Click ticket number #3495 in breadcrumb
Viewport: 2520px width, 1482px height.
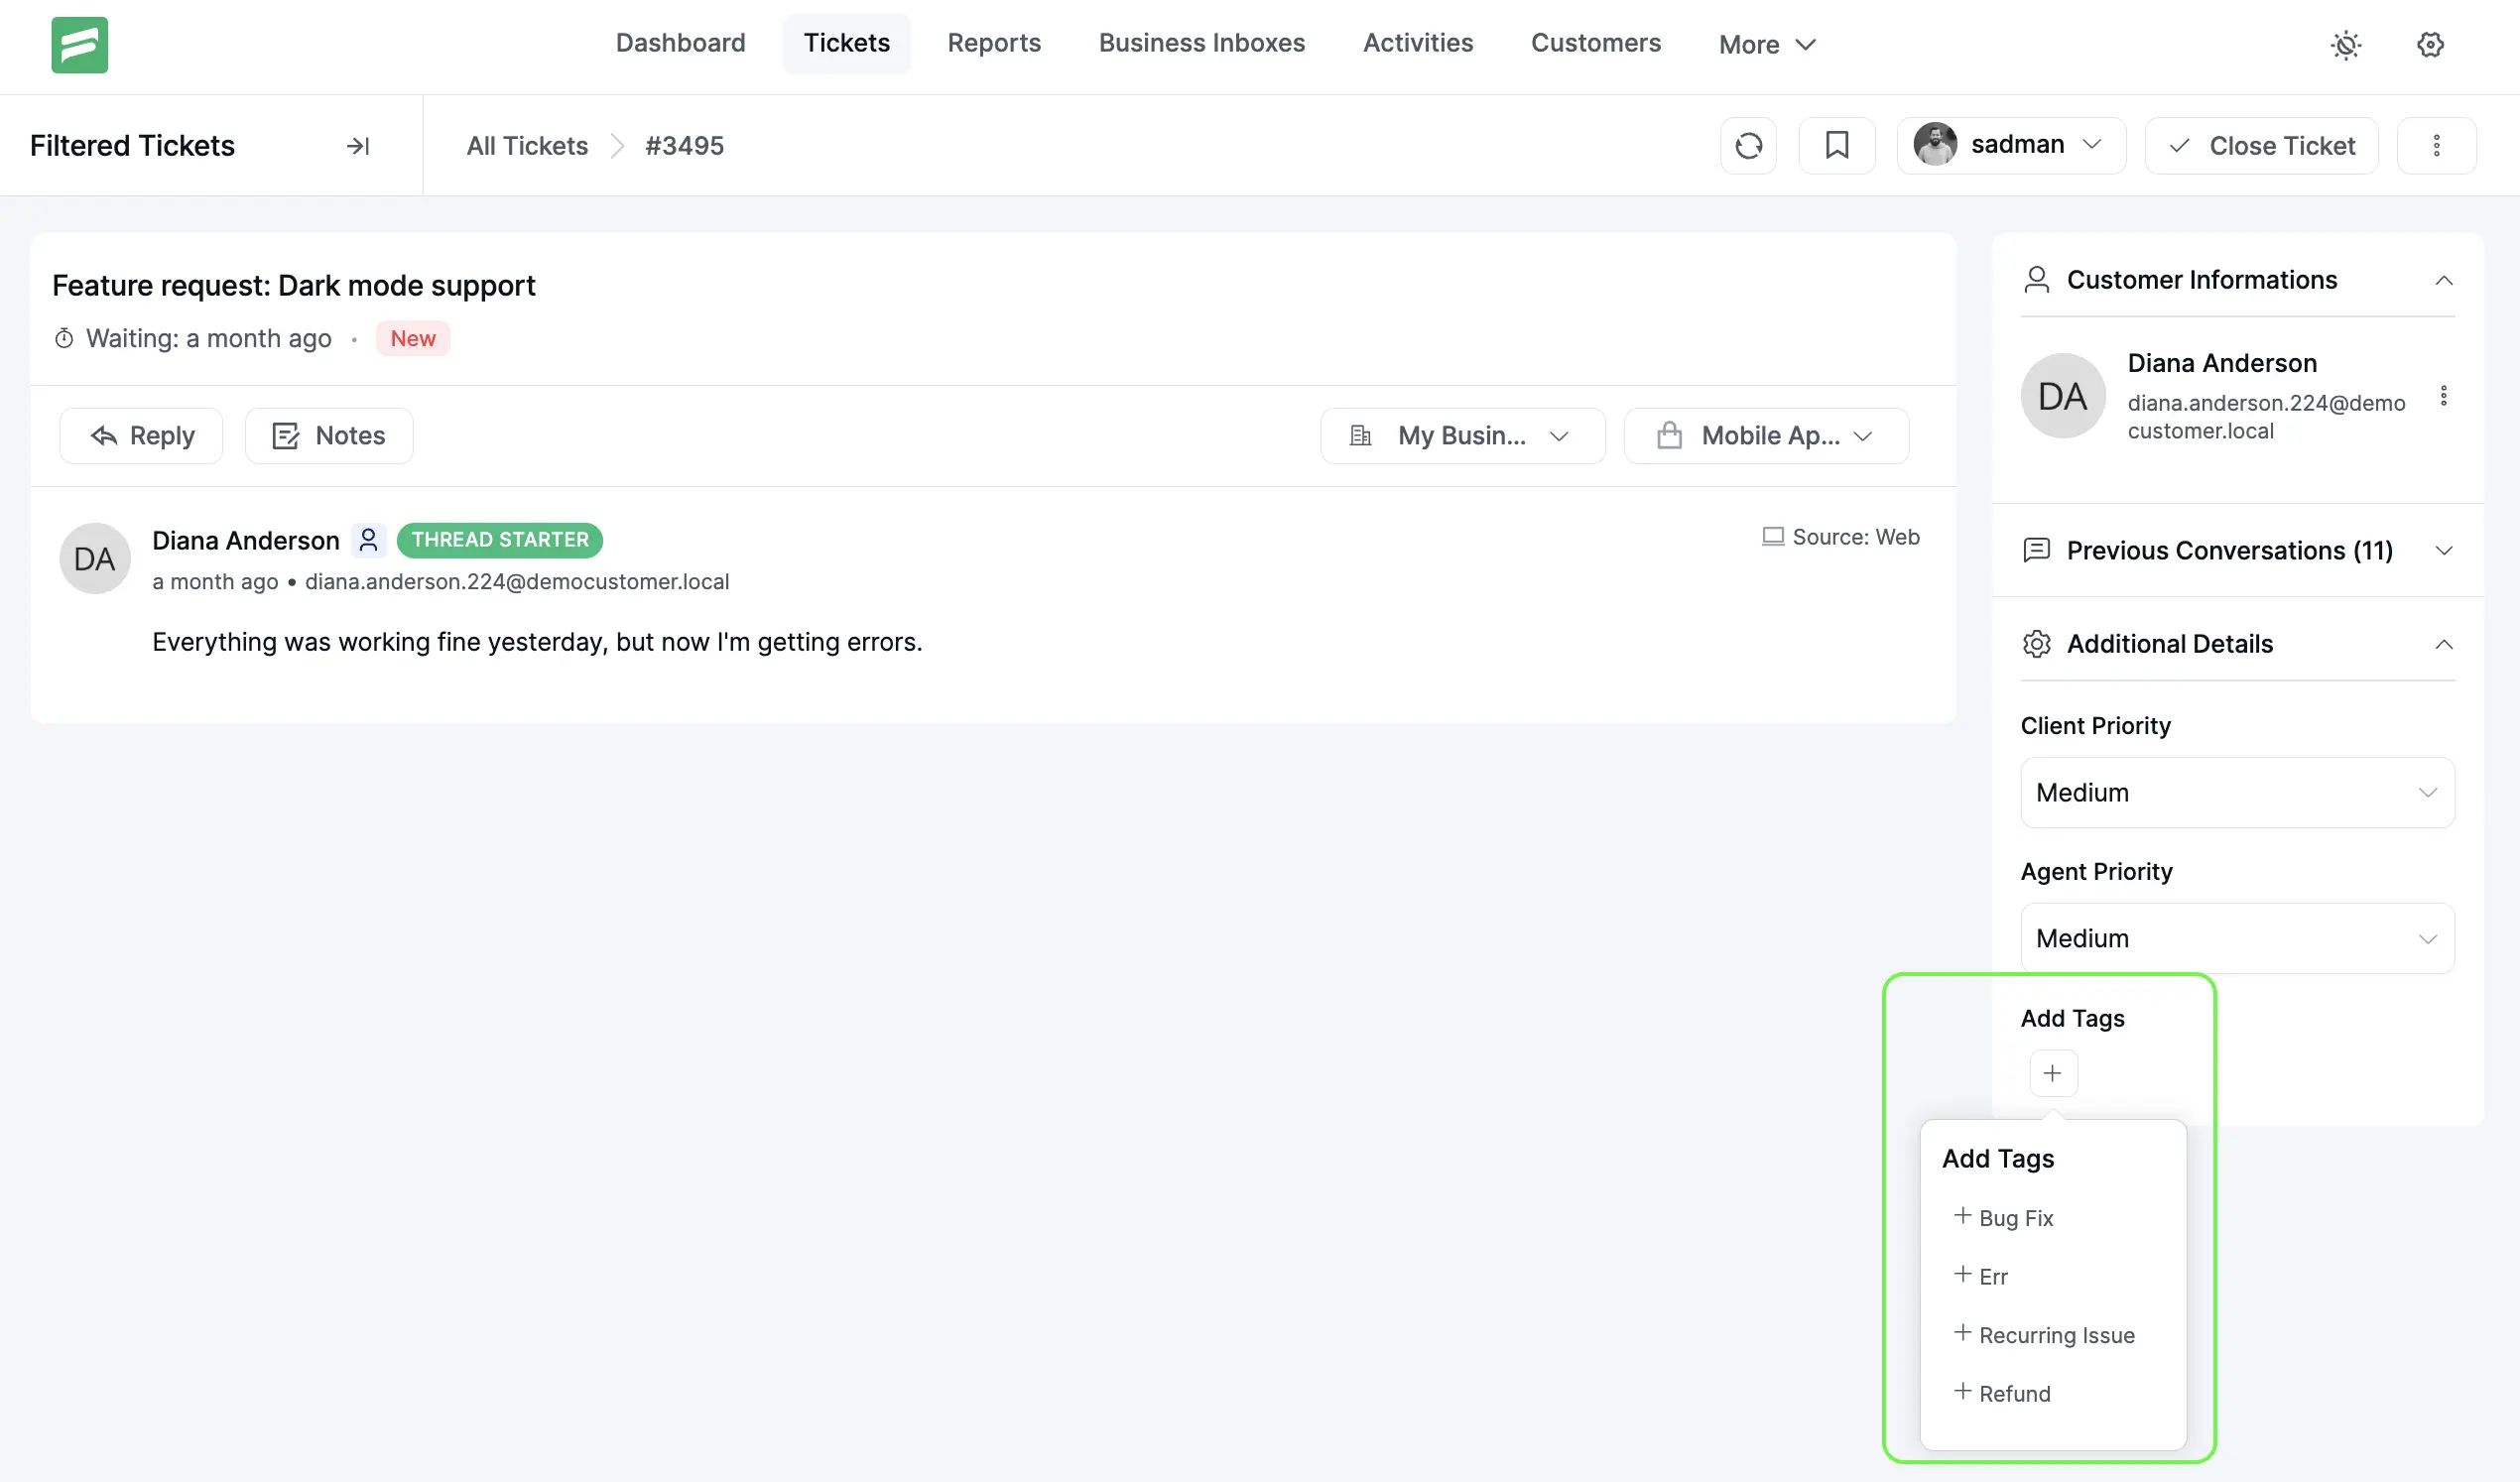tap(685, 146)
